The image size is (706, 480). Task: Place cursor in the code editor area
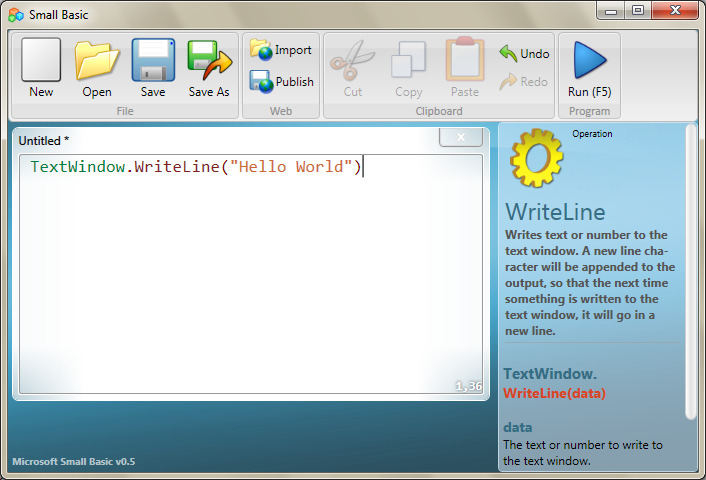[x=251, y=274]
